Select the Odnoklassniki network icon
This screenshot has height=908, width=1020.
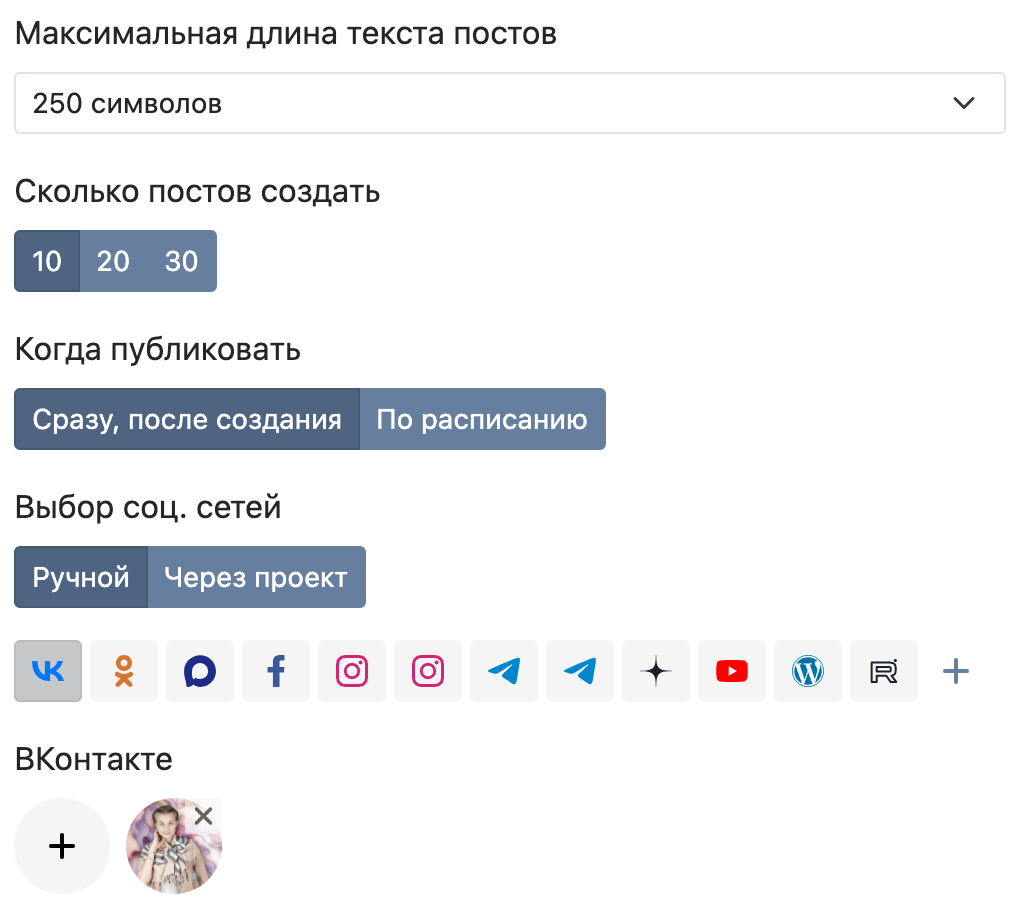coord(124,671)
